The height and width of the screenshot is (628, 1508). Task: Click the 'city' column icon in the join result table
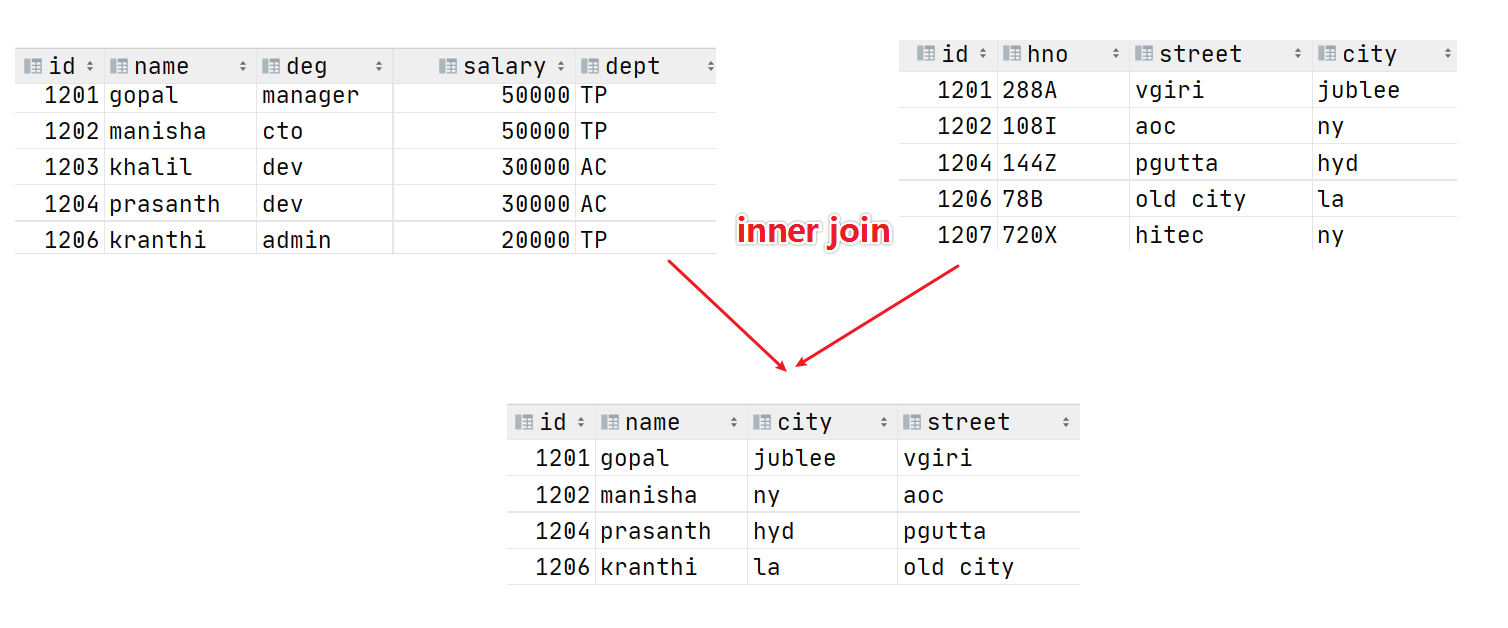point(762,422)
